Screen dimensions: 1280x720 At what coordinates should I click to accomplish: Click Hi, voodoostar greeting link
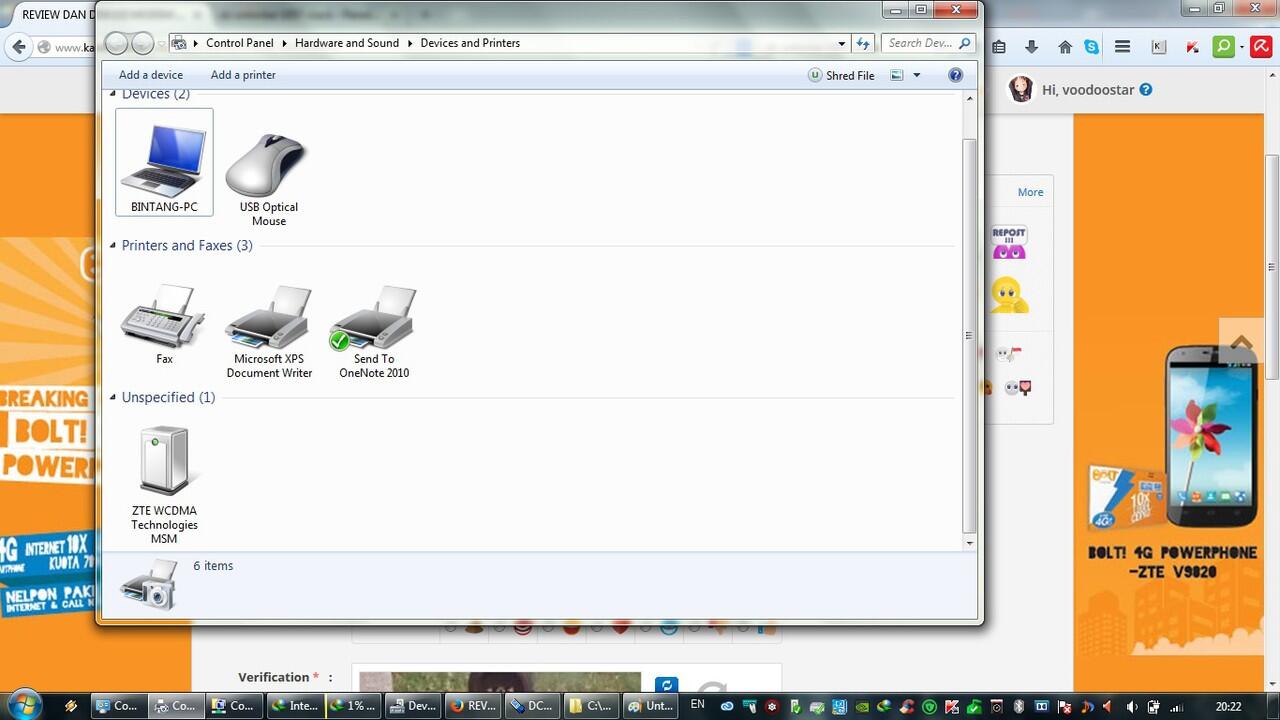click(1088, 89)
